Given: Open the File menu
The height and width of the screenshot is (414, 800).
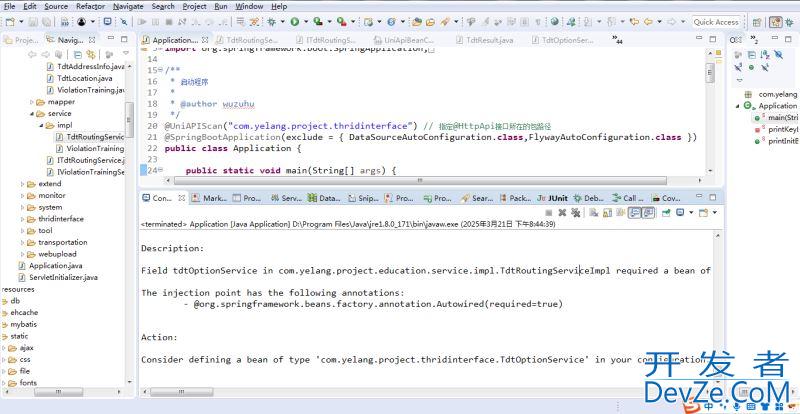Looking at the screenshot, I should pyautogui.click(x=9, y=6).
